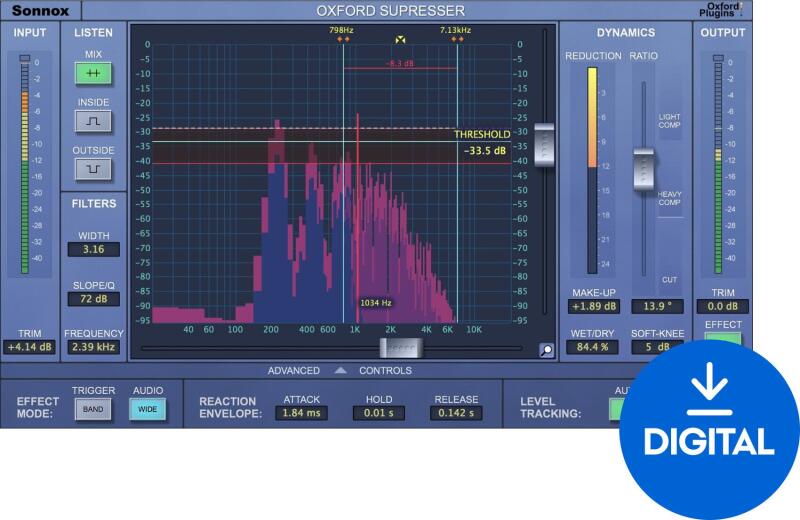
Task: Click the 7.13kHz upper band marker
Action: coord(456,42)
